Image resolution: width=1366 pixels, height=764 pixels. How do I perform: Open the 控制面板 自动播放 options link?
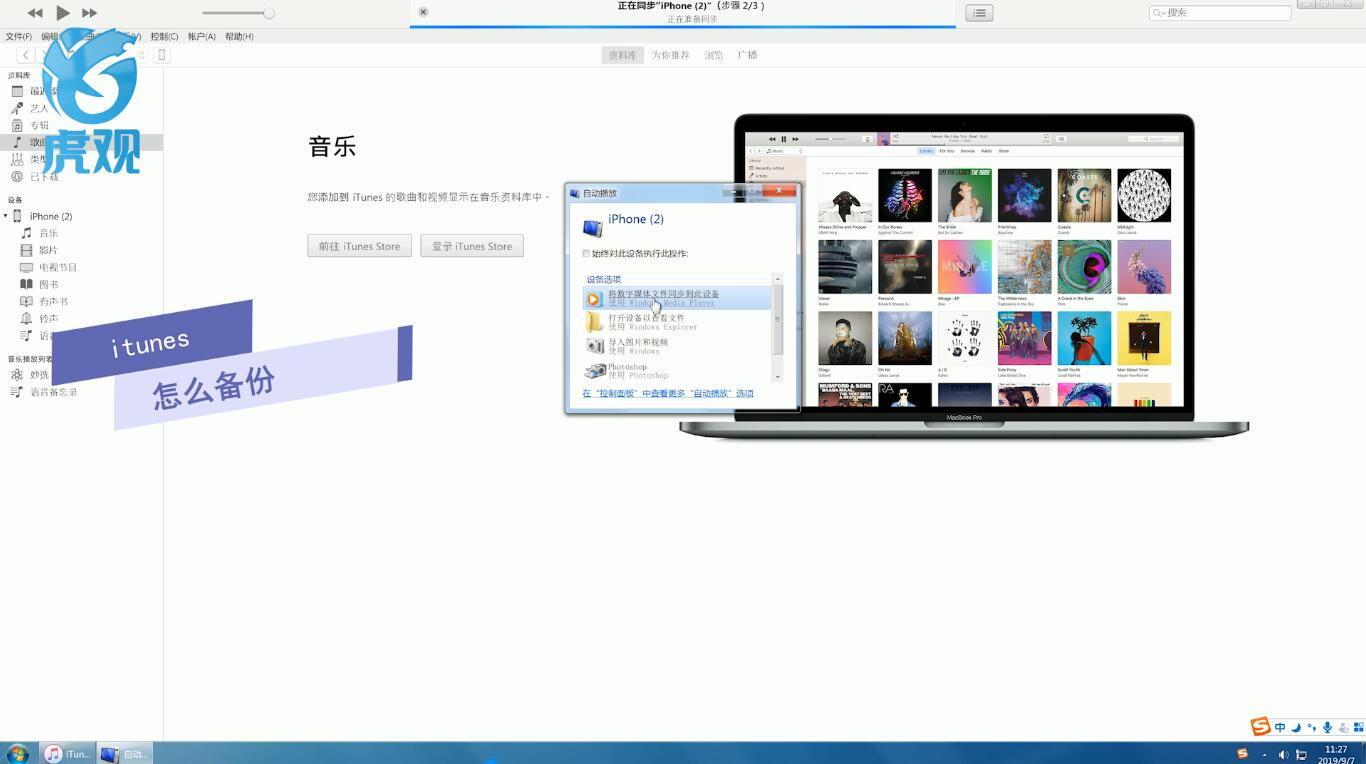click(x=668, y=394)
